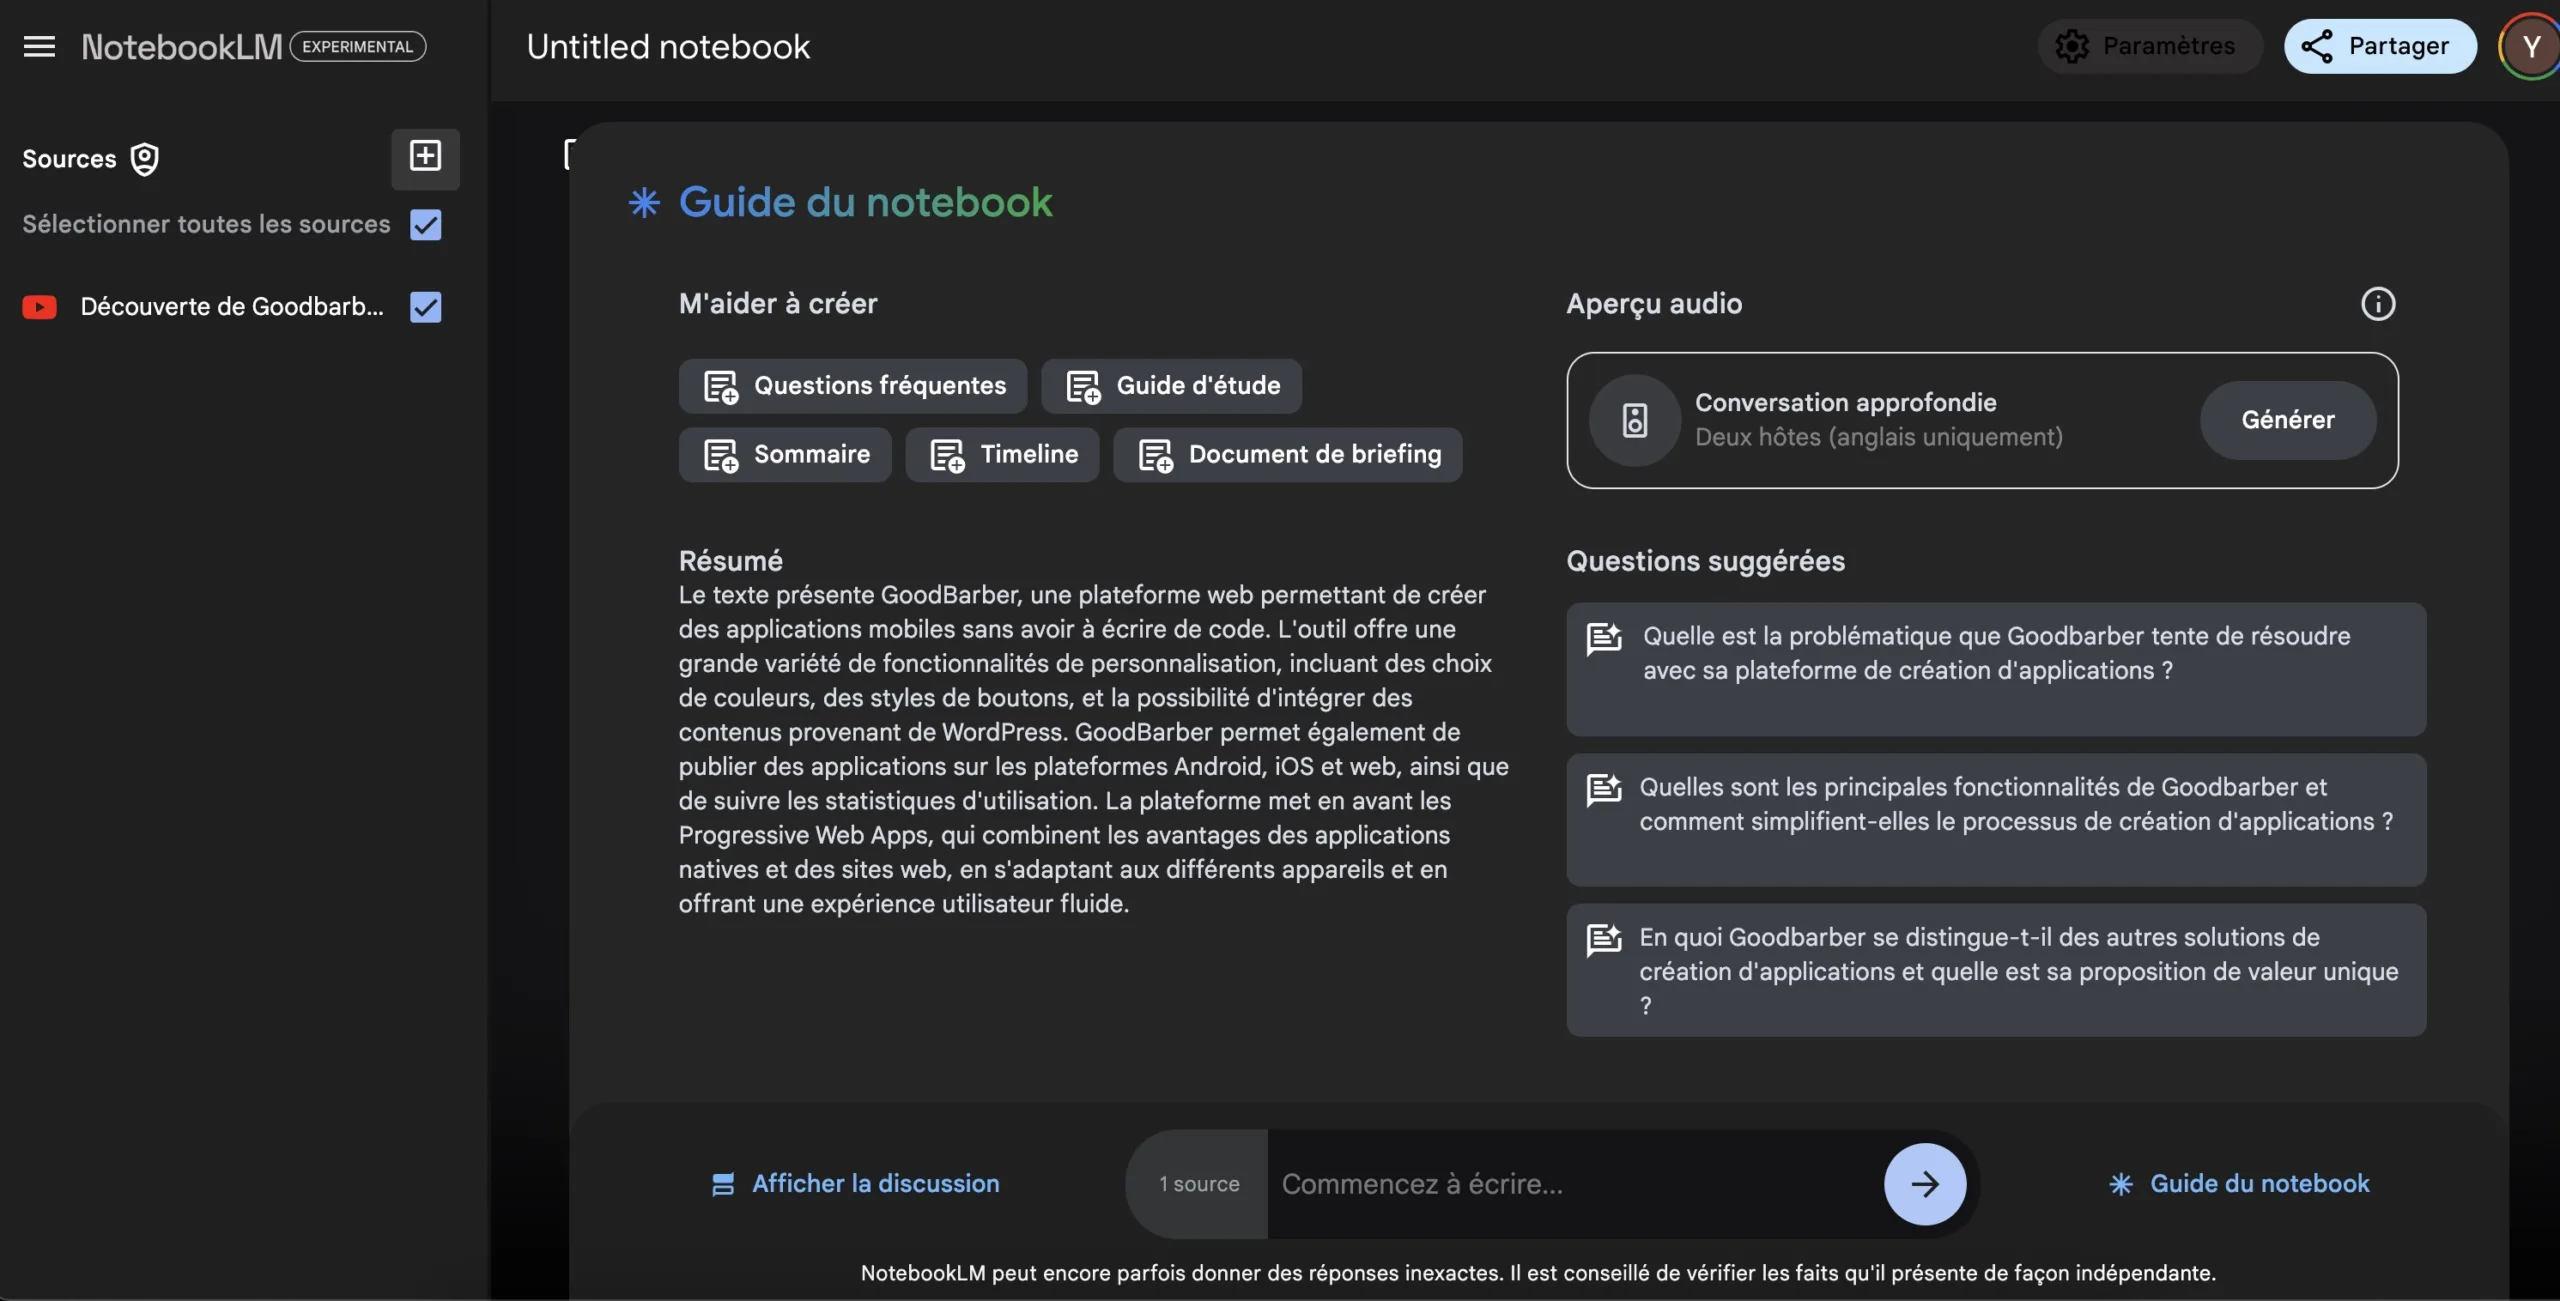The image size is (2560, 1301).
Task: Toggle Sélectionner toutes les sources checkbox
Action: 426,225
